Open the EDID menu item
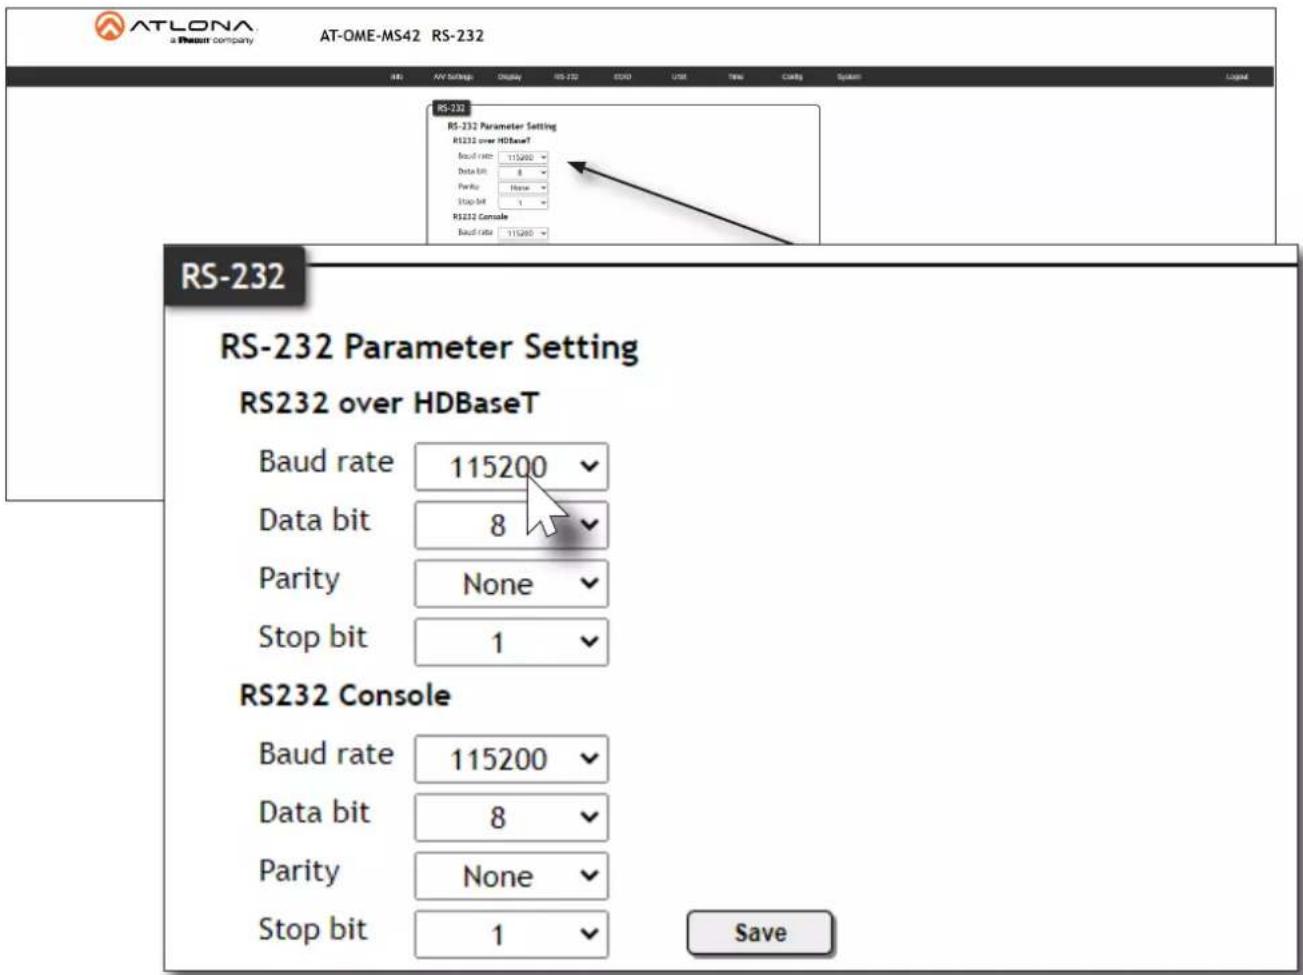Viewport: 1303px width, 975px height. pyautogui.click(x=622, y=77)
